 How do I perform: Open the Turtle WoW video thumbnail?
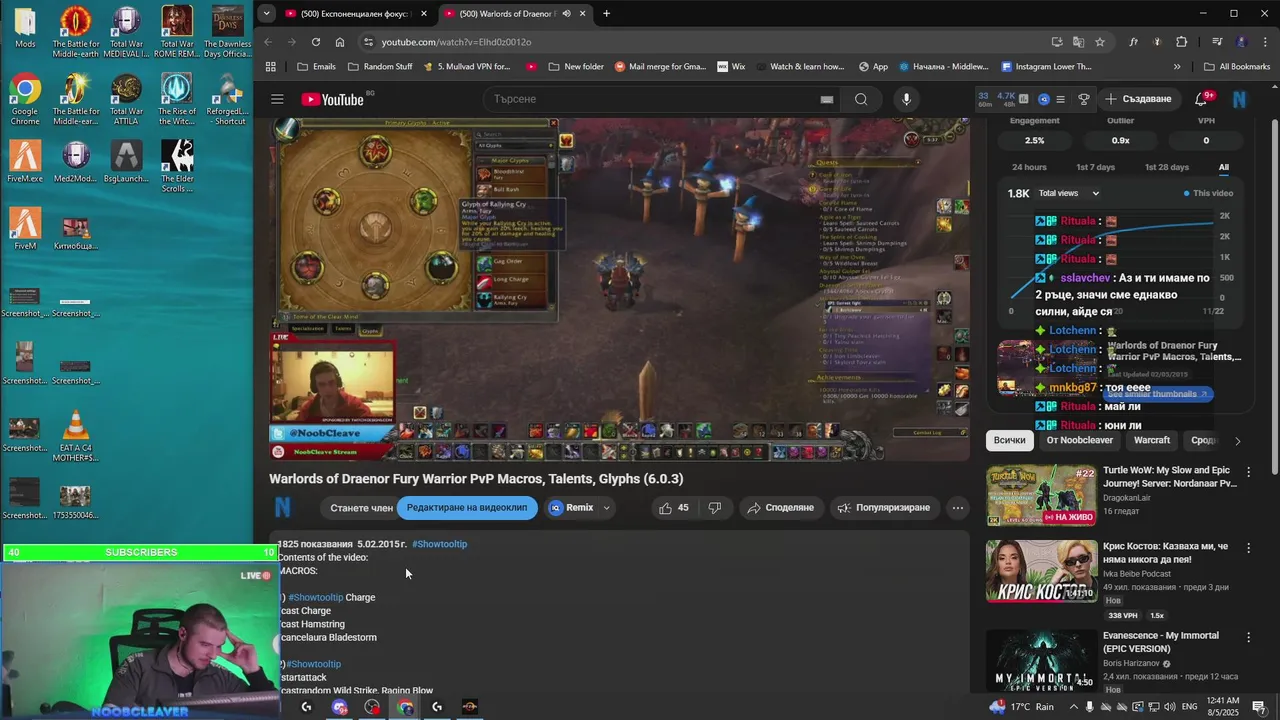pyautogui.click(x=1041, y=495)
